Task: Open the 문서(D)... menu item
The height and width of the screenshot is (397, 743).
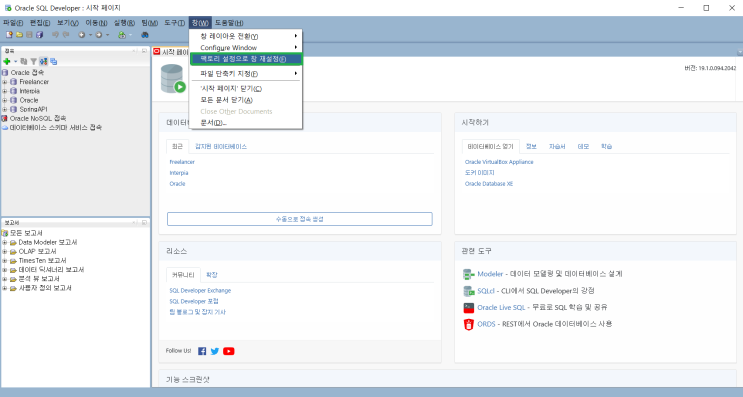Action: click(x=245, y=123)
